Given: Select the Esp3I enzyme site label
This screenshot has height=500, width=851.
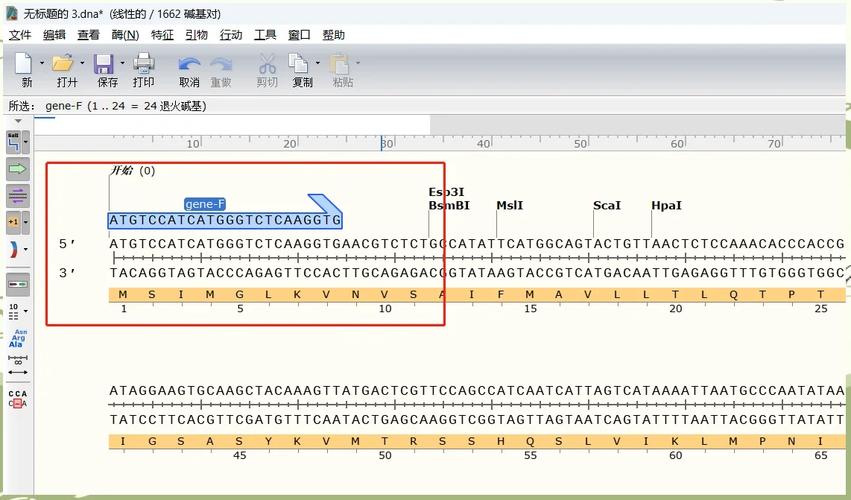Looking at the screenshot, I should [x=446, y=192].
